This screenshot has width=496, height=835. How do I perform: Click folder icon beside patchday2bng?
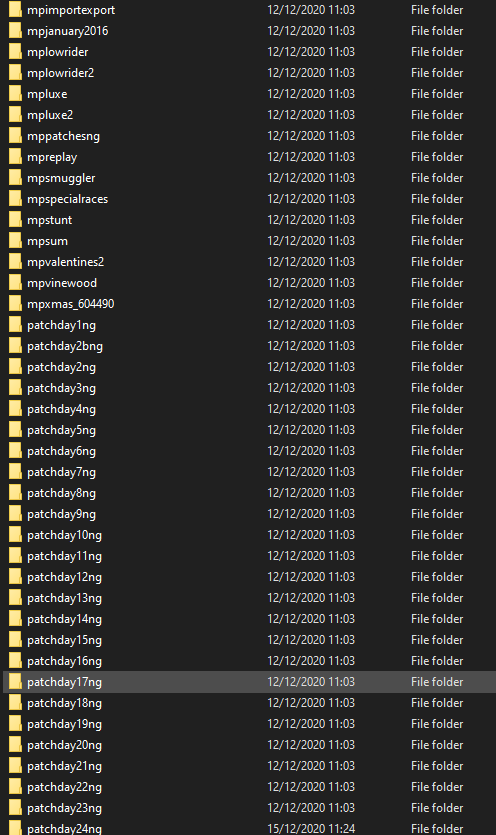click(15, 346)
